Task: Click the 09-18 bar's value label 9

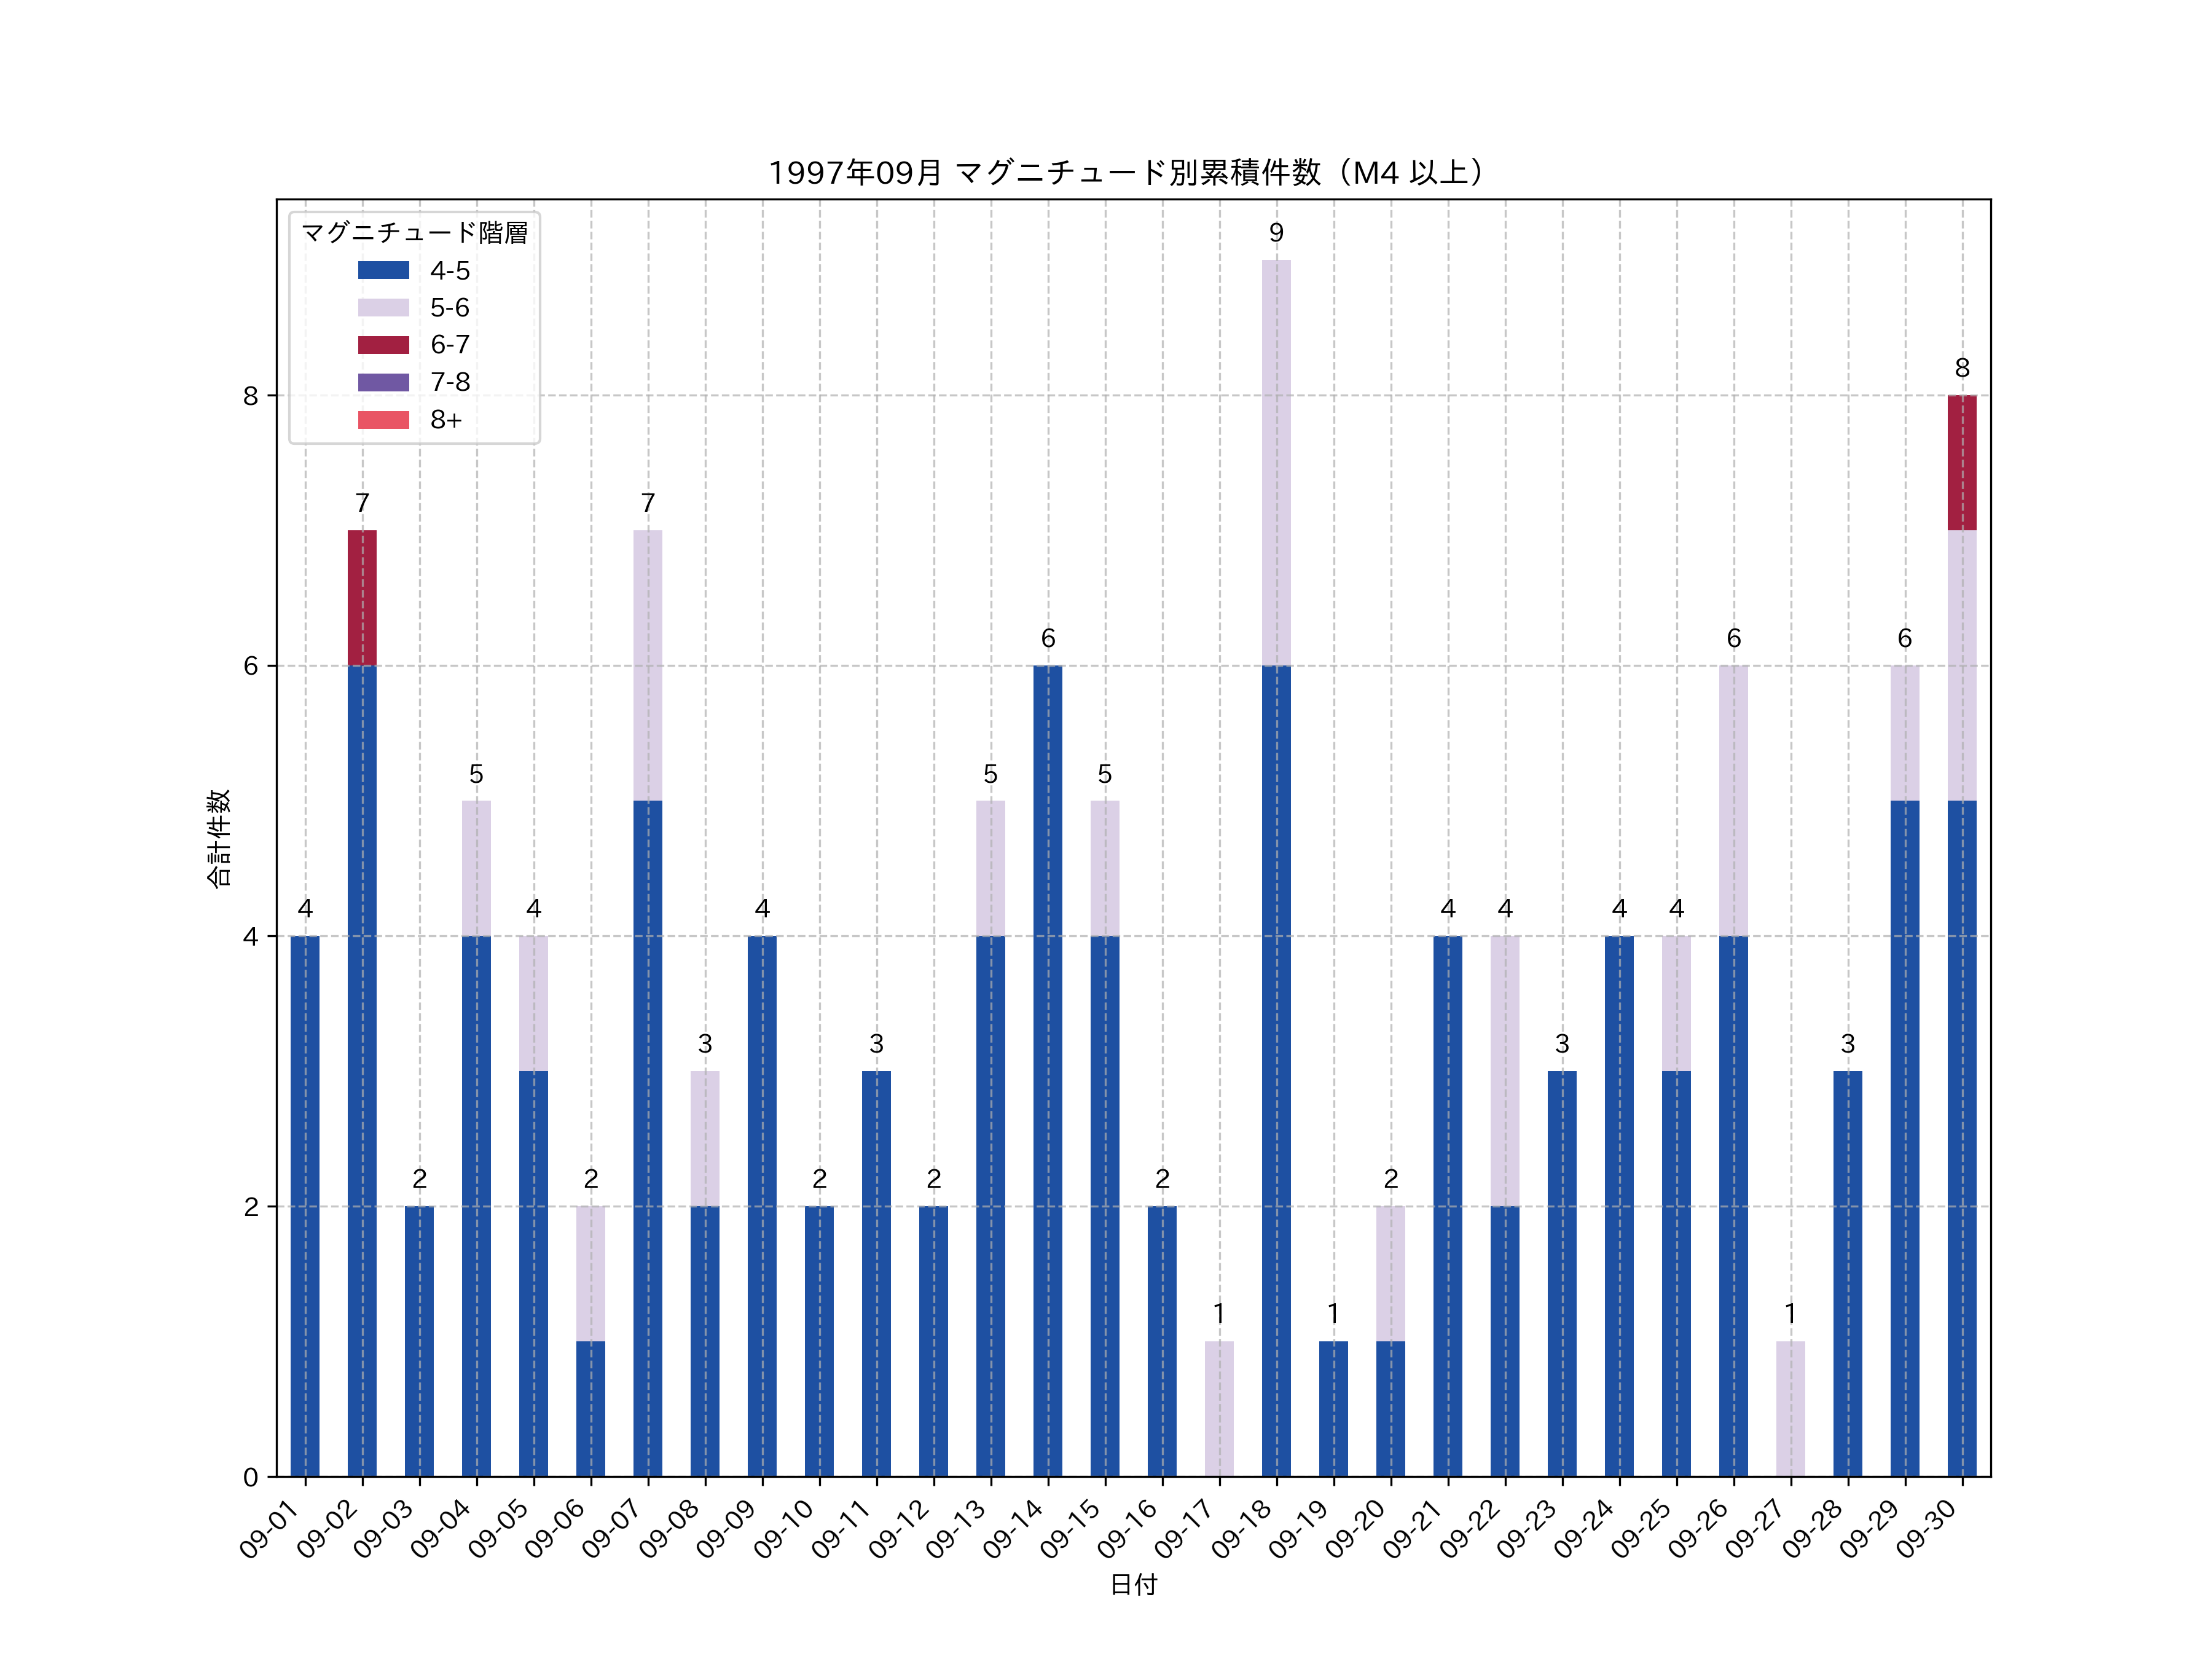Action: 1276,233
